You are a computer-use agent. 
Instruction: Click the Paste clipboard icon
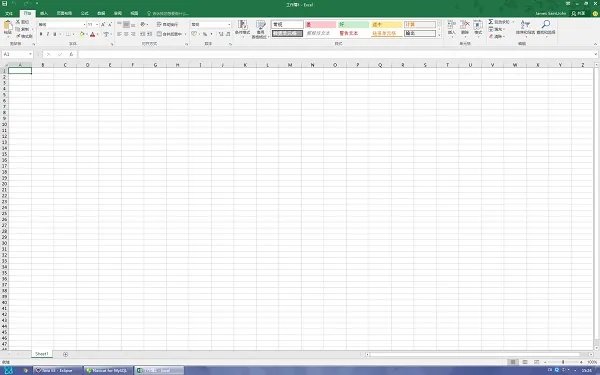point(8,26)
